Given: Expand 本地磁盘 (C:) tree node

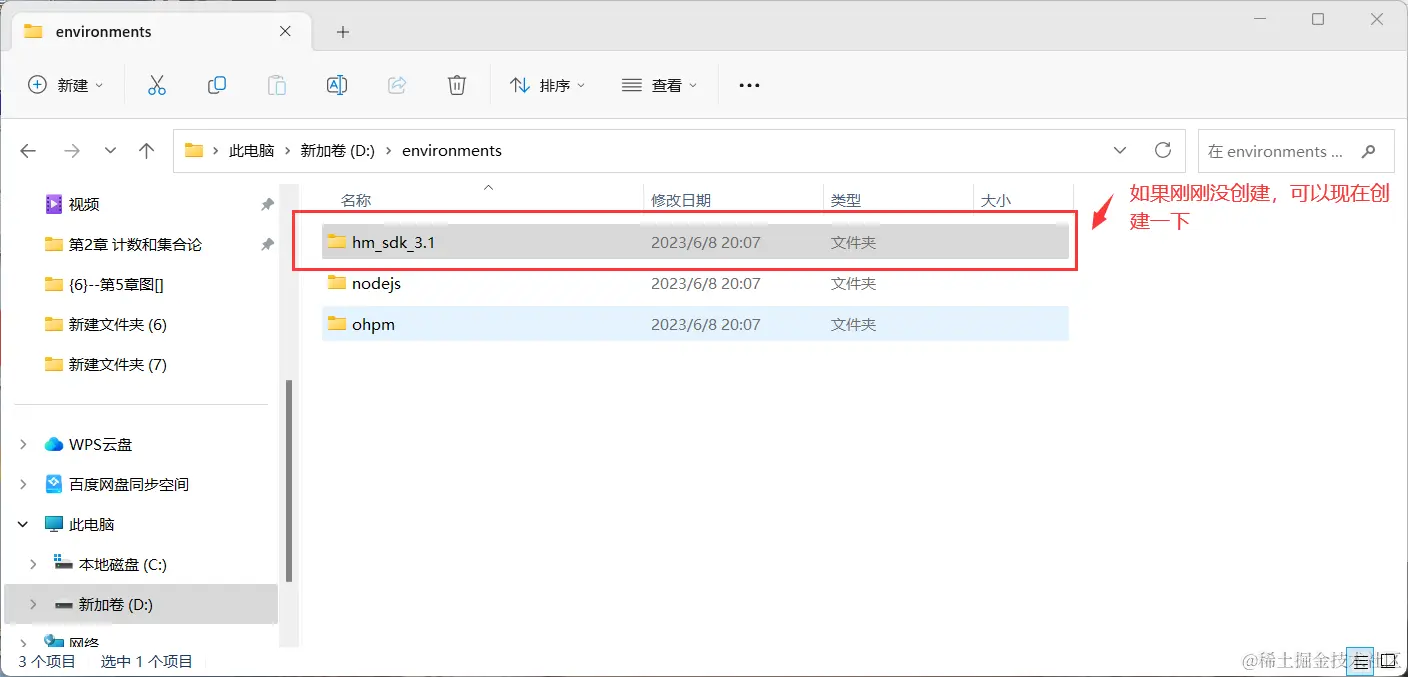Looking at the screenshot, I should 33,564.
